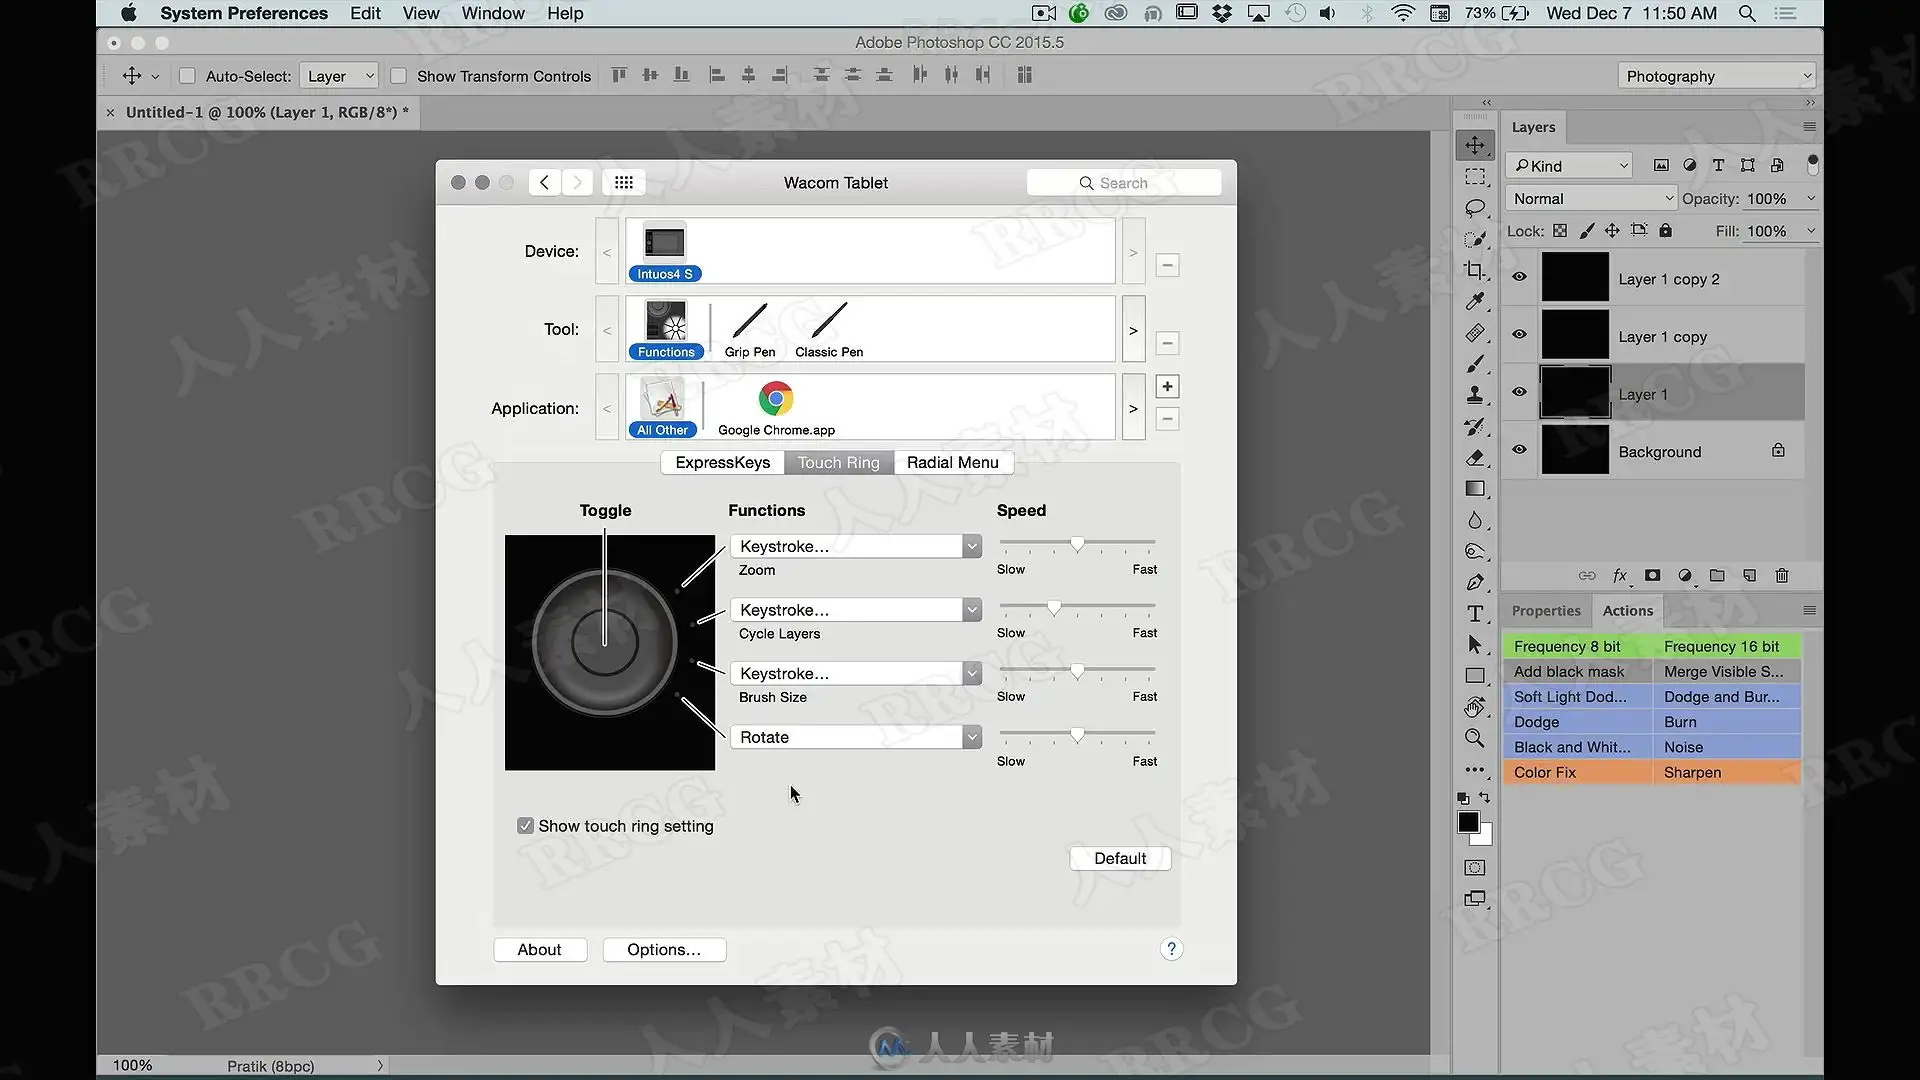Click foreground color swatch

coord(1467,821)
